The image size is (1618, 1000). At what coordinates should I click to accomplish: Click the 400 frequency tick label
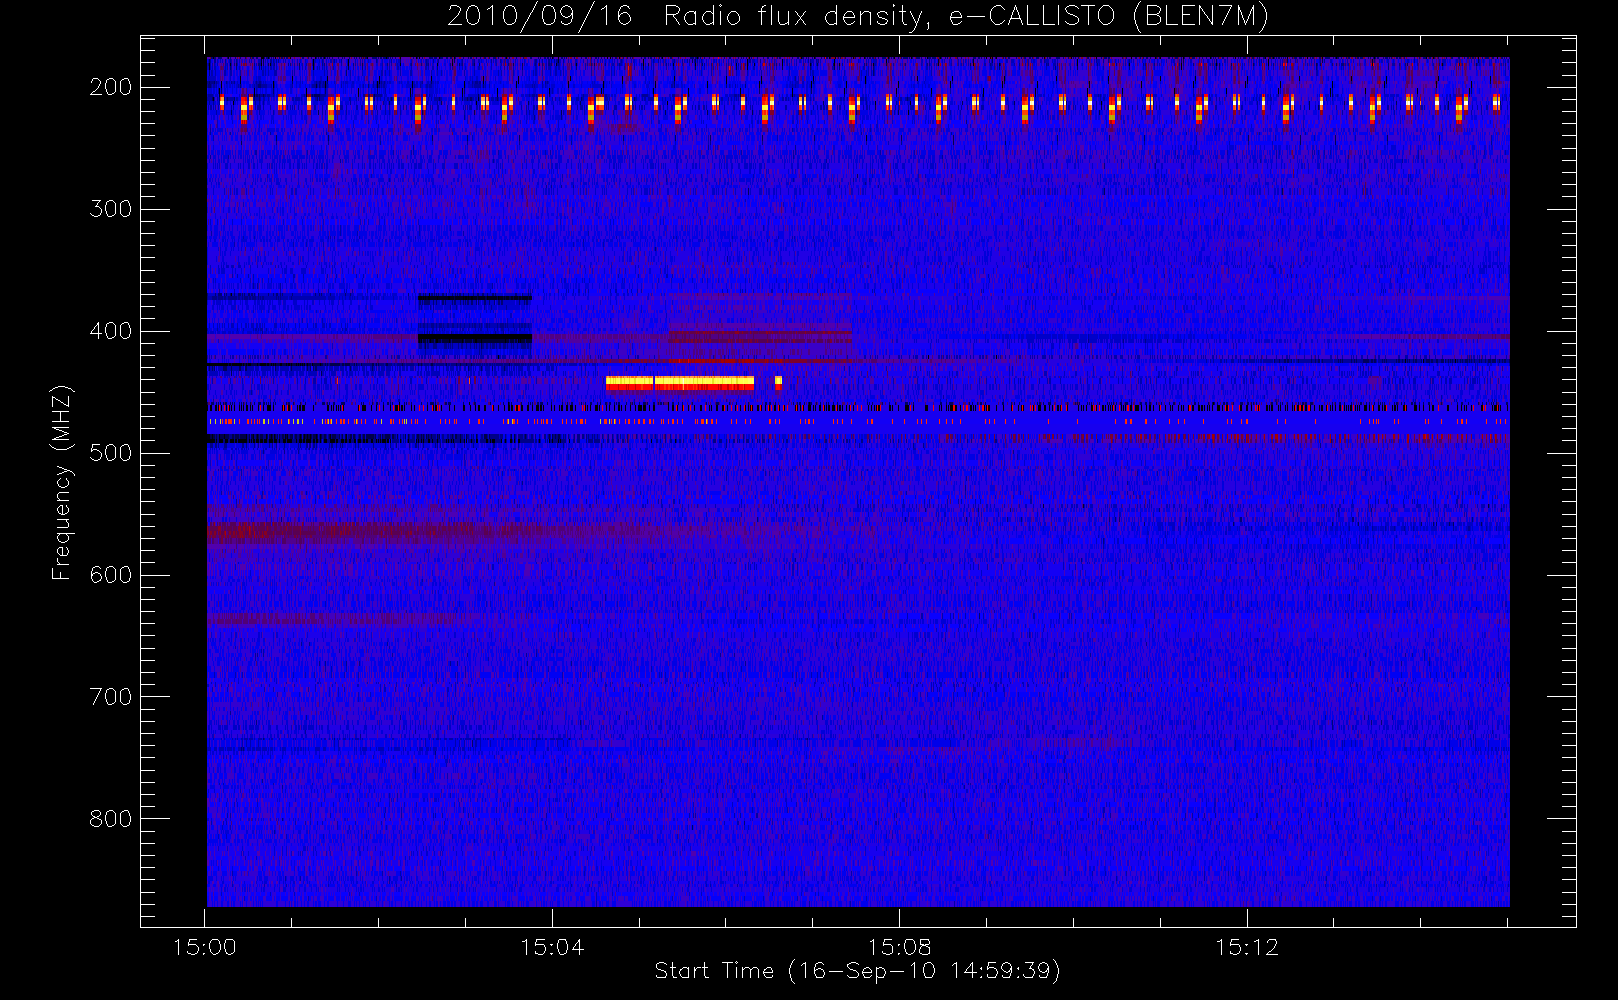[x=111, y=331]
